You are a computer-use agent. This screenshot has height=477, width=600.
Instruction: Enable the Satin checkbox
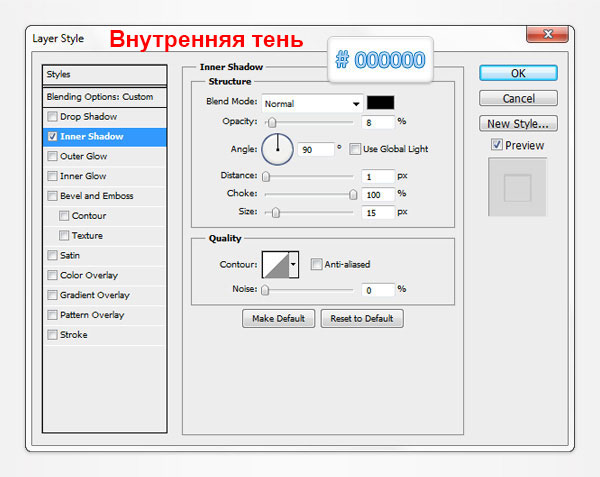click(52, 255)
